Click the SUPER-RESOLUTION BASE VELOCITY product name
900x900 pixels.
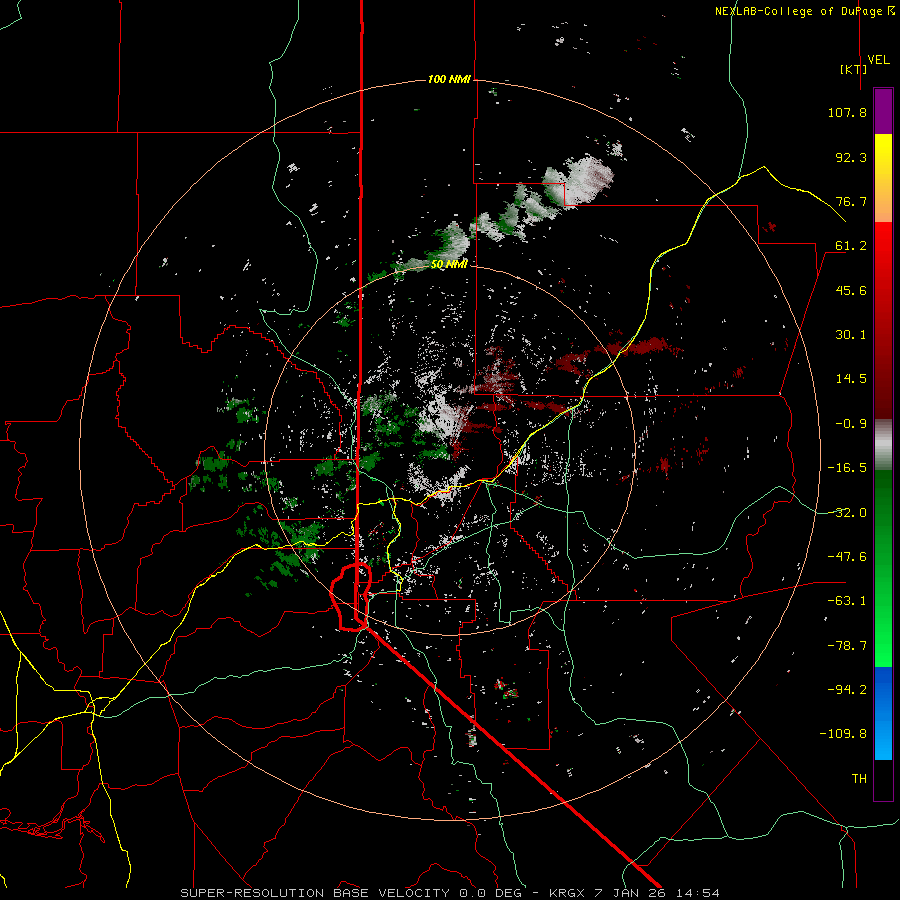(315, 893)
